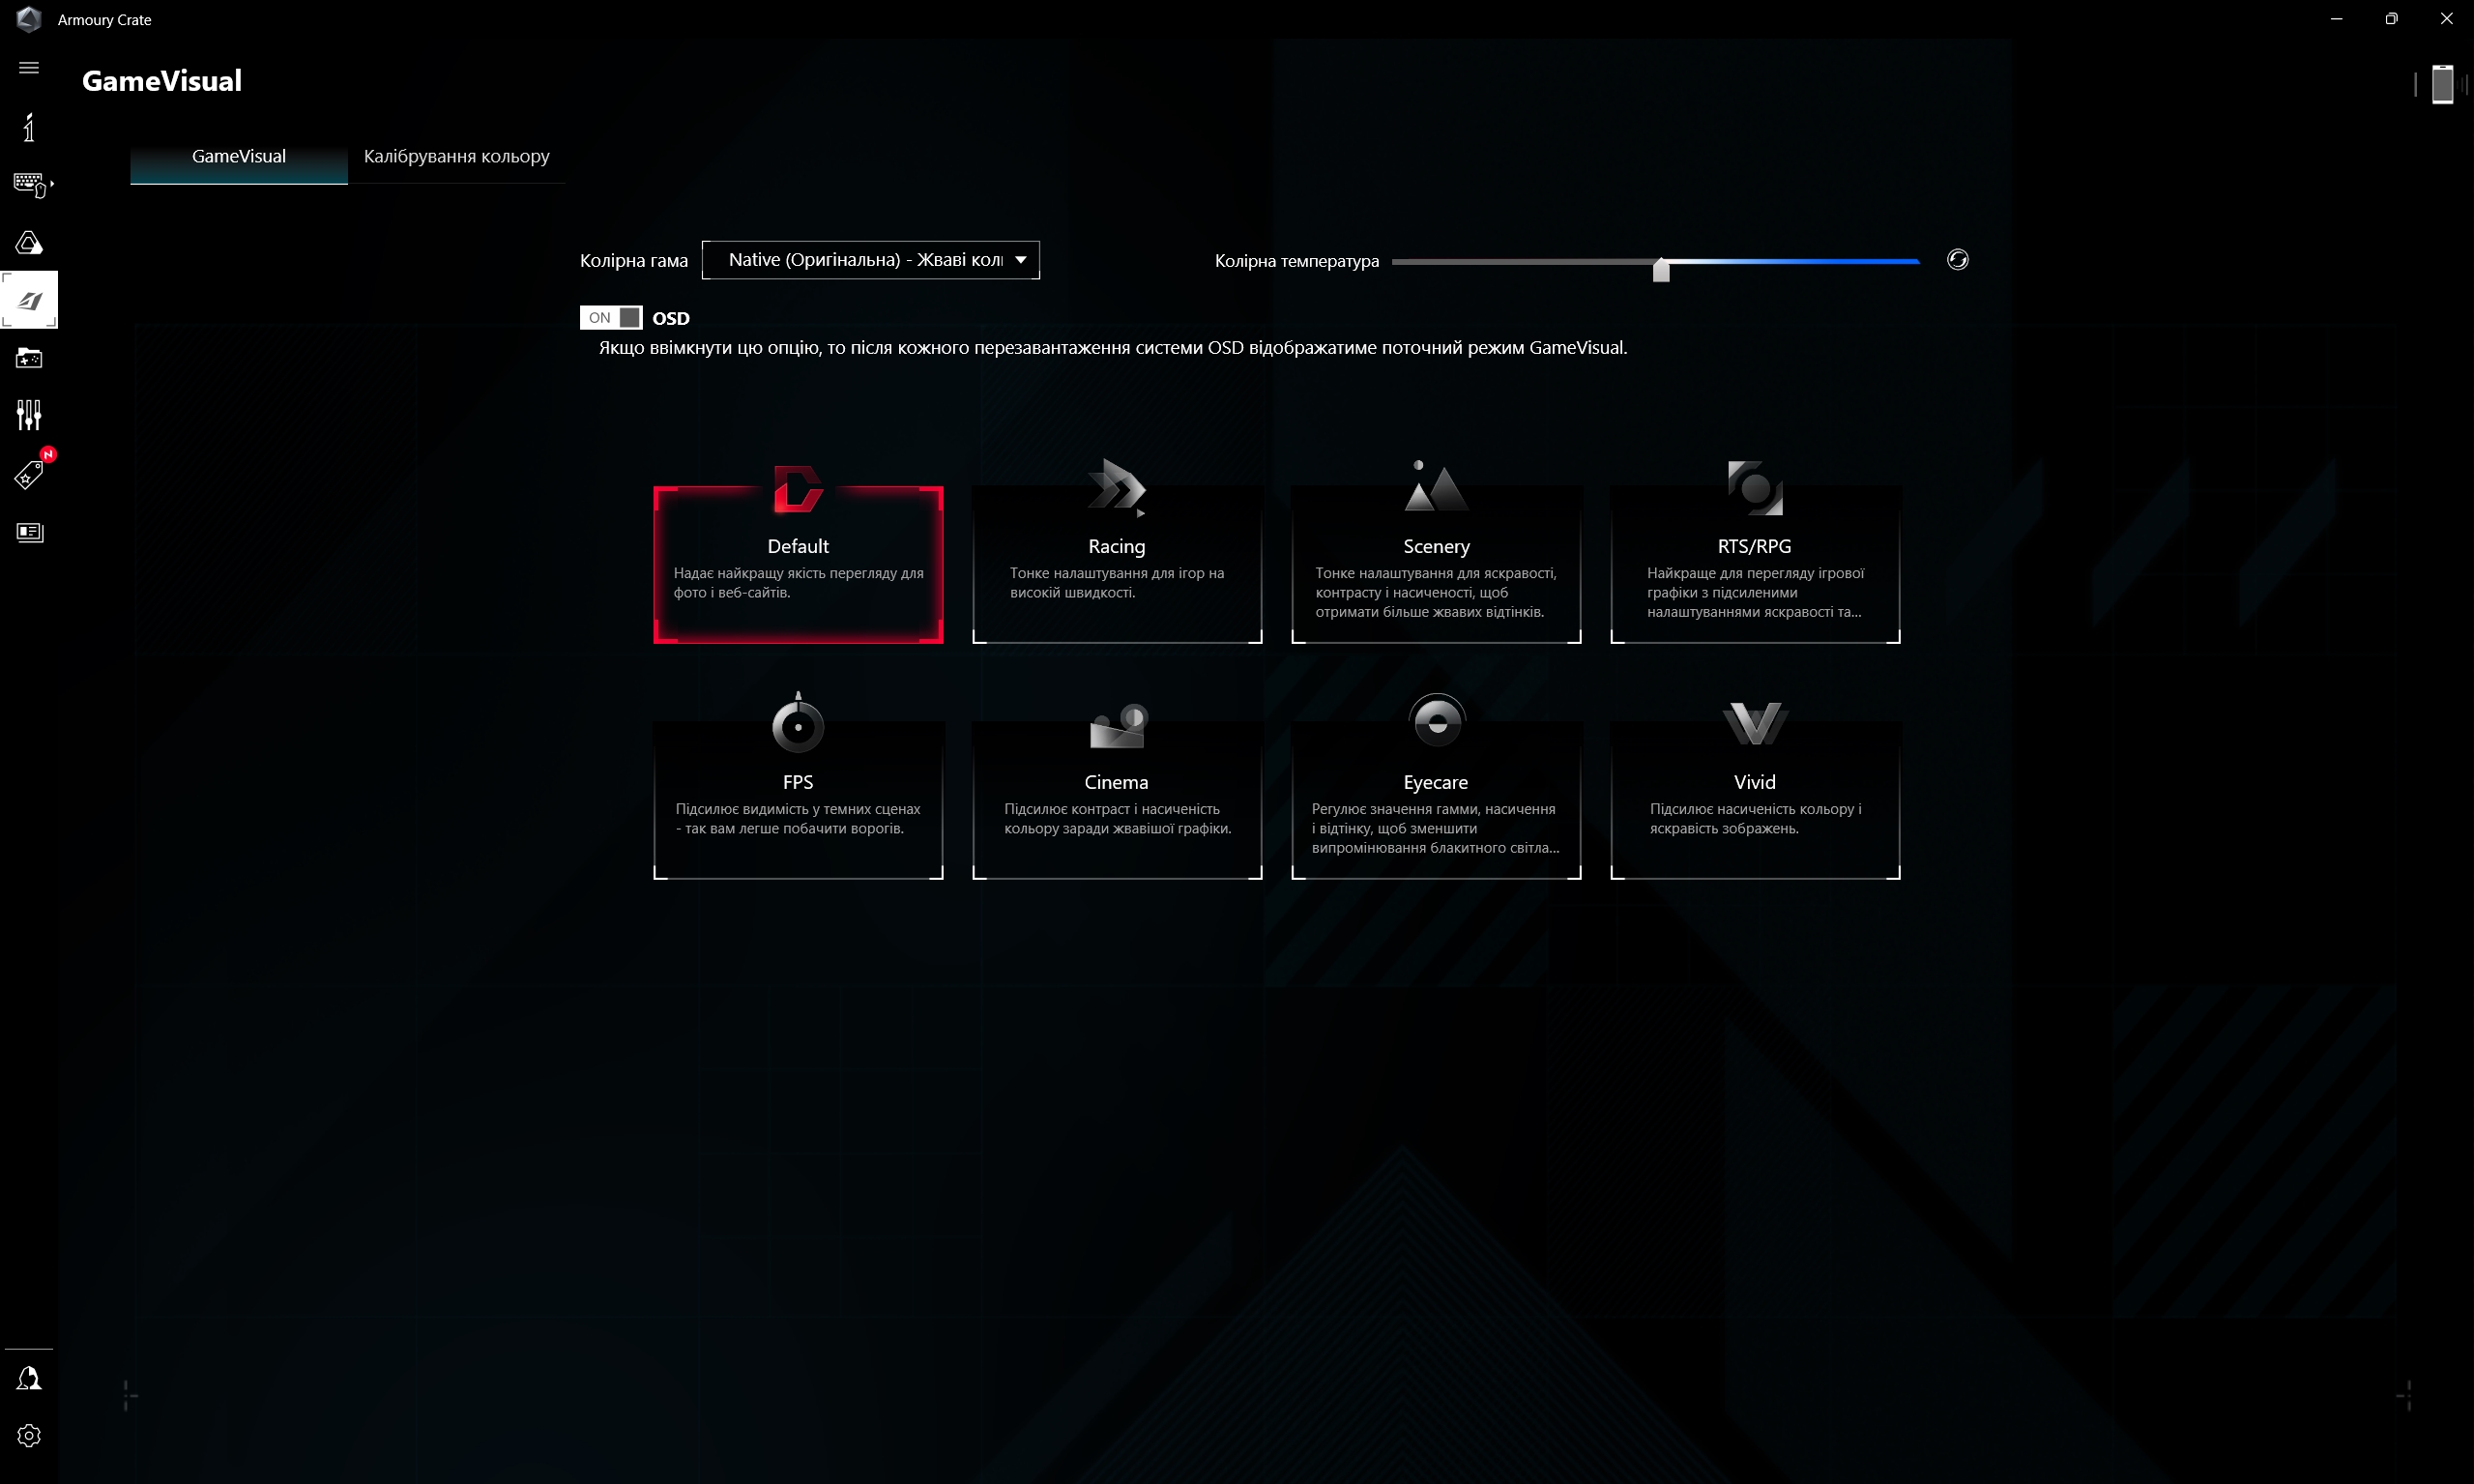Viewport: 2474px width, 1484px height.
Task: Switch to Калібрування кольору tab
Action: coord(456,157)
